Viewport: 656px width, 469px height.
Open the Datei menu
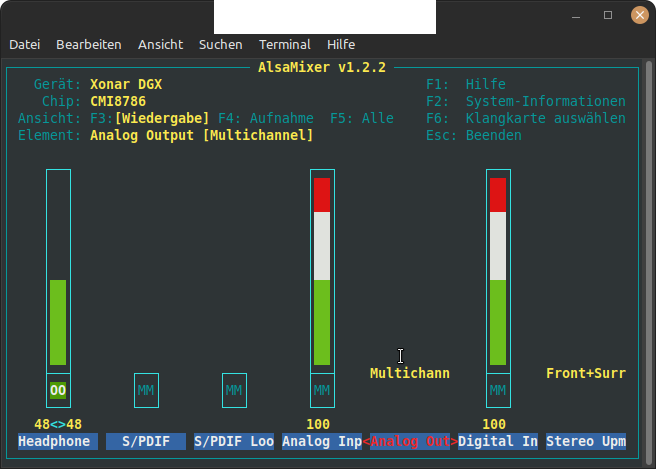pyautogui.click(x=25, y=45)
